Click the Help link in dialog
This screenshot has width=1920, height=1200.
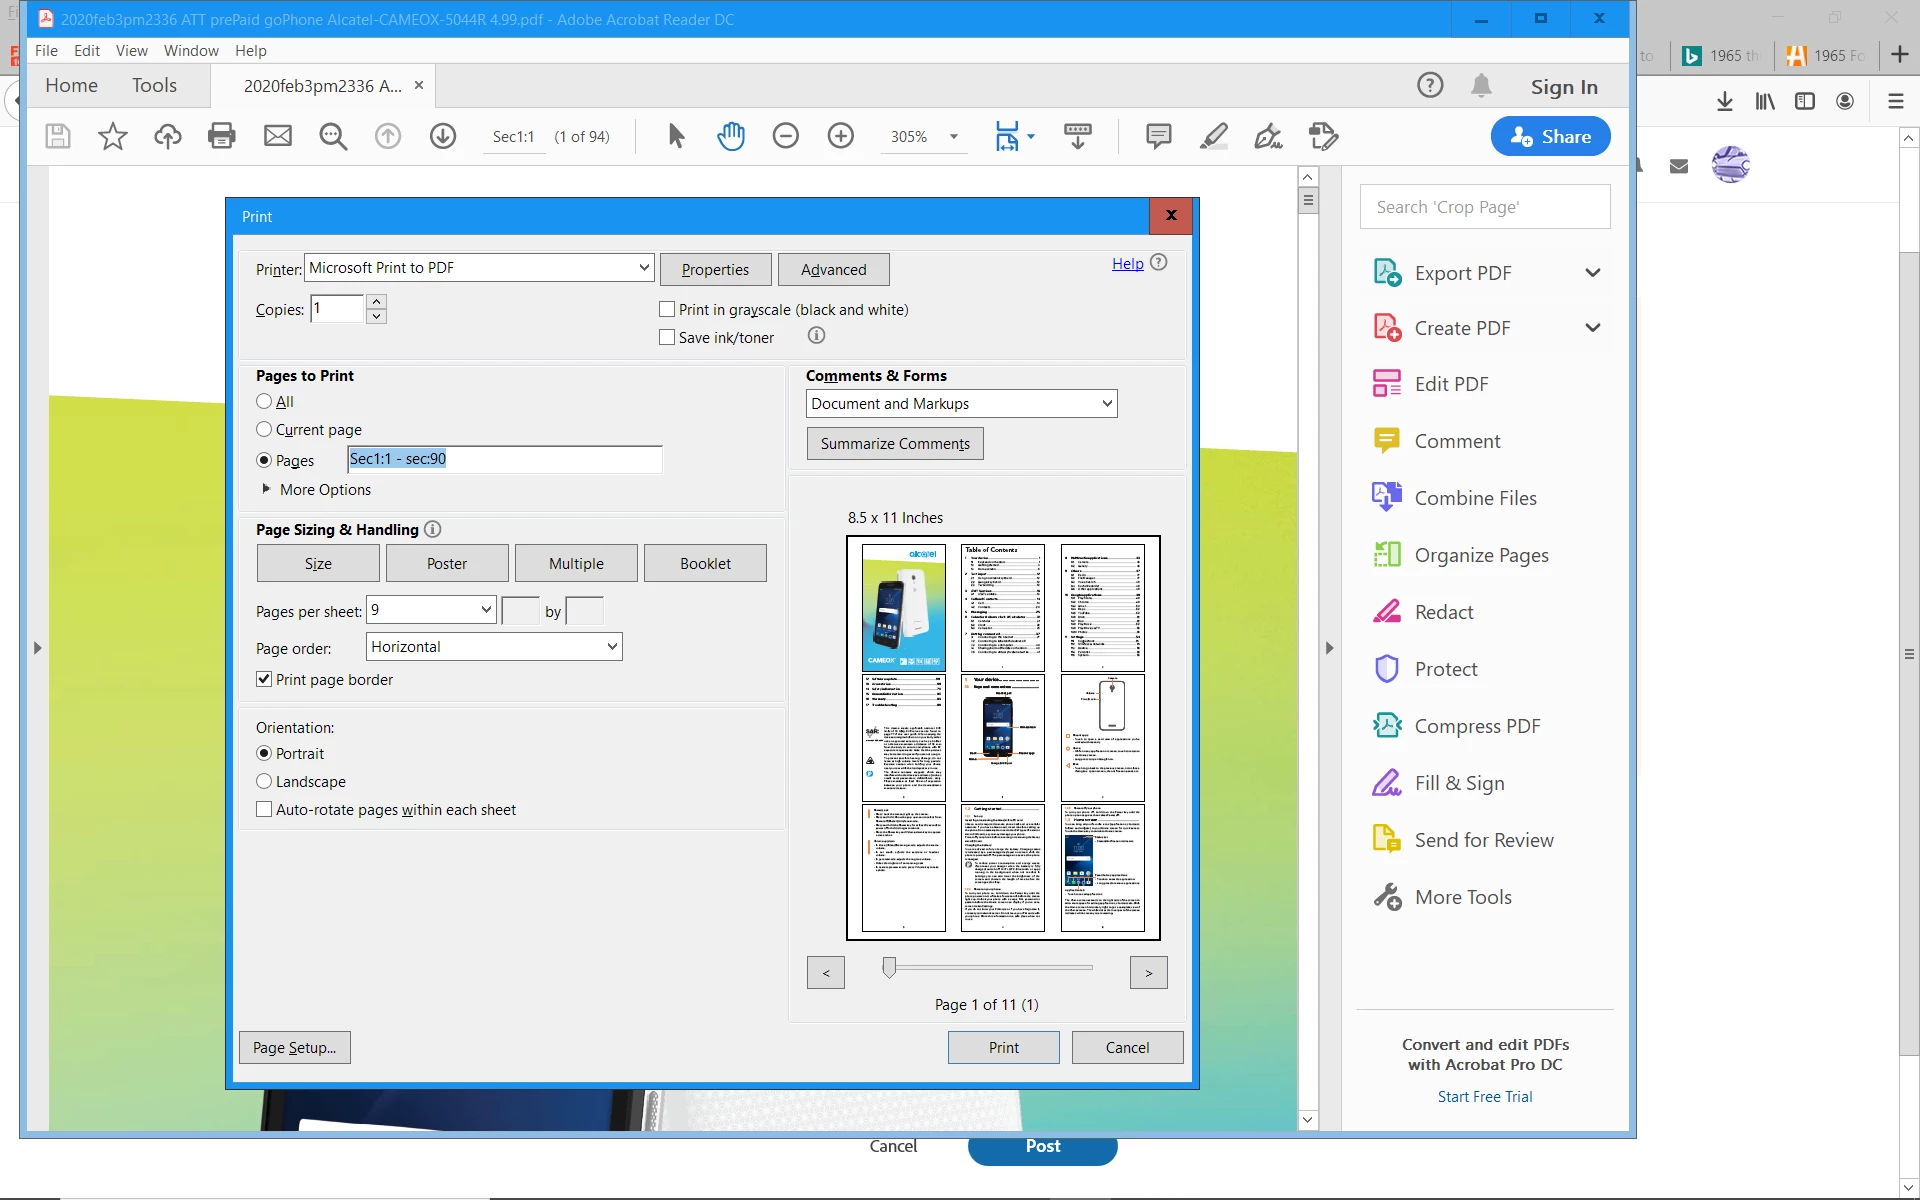(1127, 264)
